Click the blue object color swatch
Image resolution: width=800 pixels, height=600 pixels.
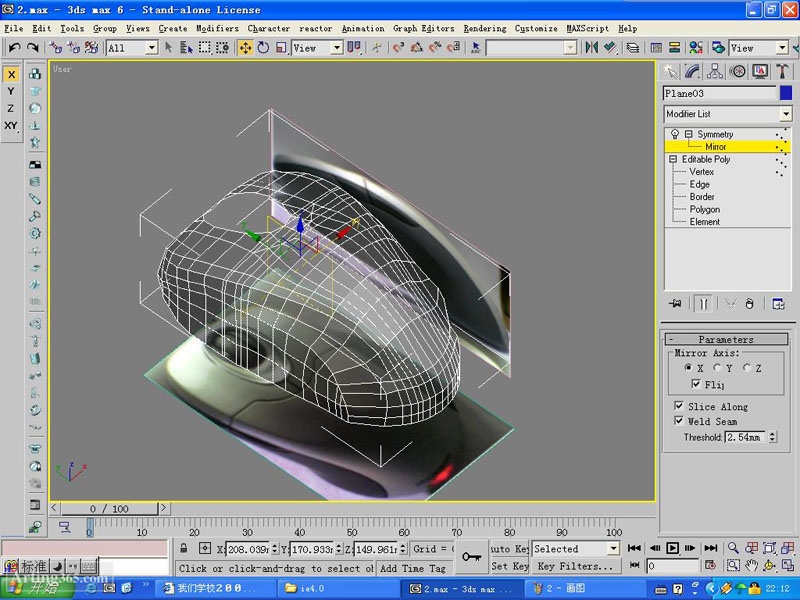click(785, 93)
